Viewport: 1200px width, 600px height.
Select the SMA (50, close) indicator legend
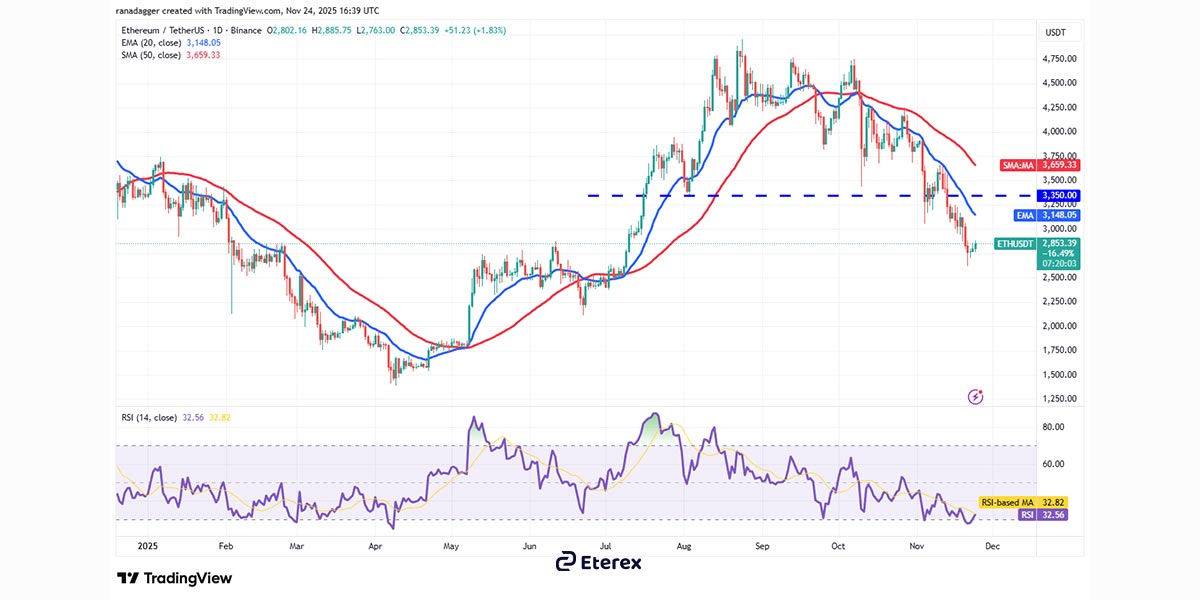(167, 55)
